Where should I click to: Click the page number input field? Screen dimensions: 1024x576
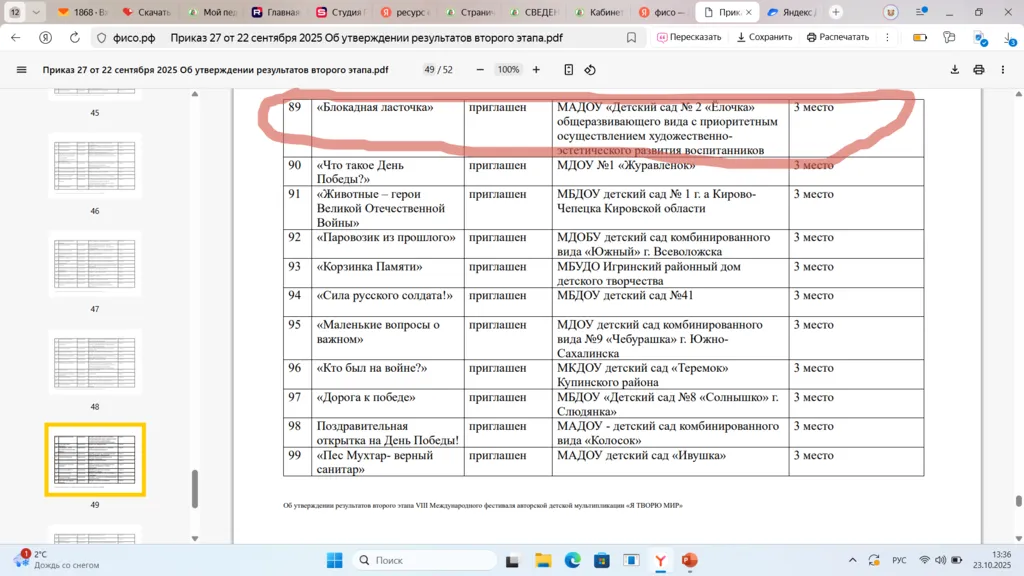[x=431, y=70]
